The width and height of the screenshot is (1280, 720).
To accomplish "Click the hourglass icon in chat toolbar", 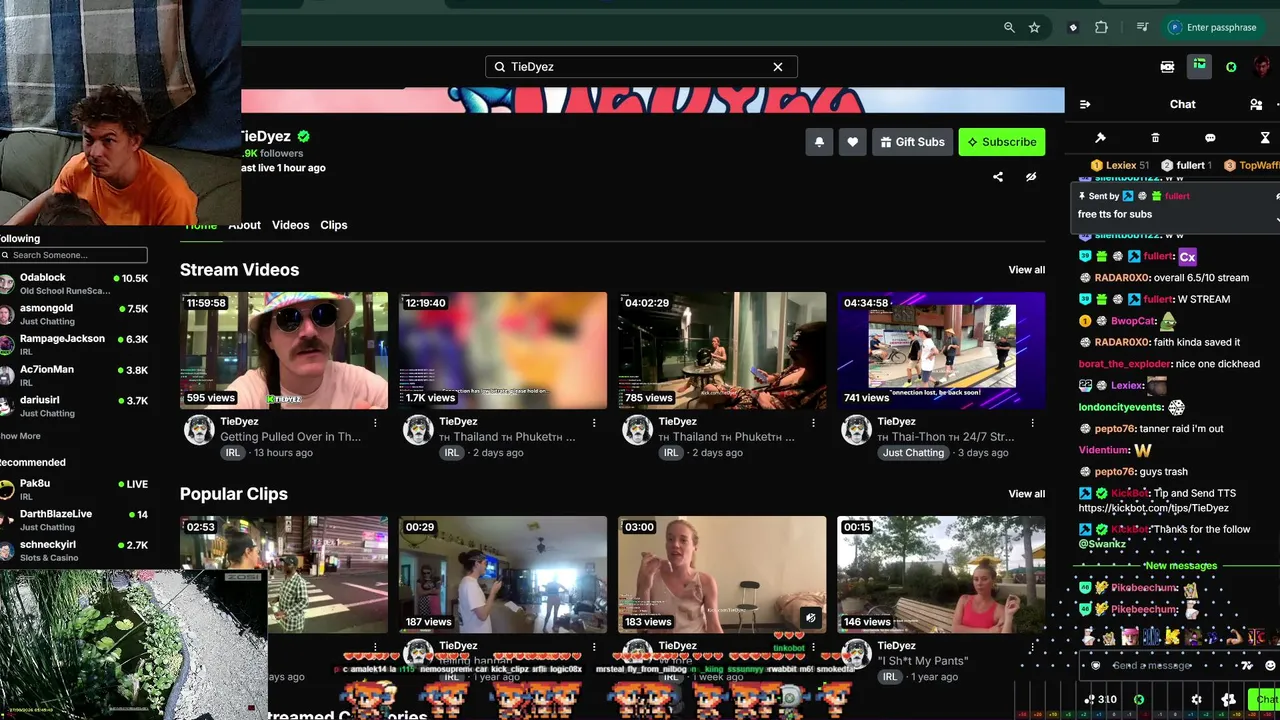I will pyautogui.click(x=1265, y=138).
